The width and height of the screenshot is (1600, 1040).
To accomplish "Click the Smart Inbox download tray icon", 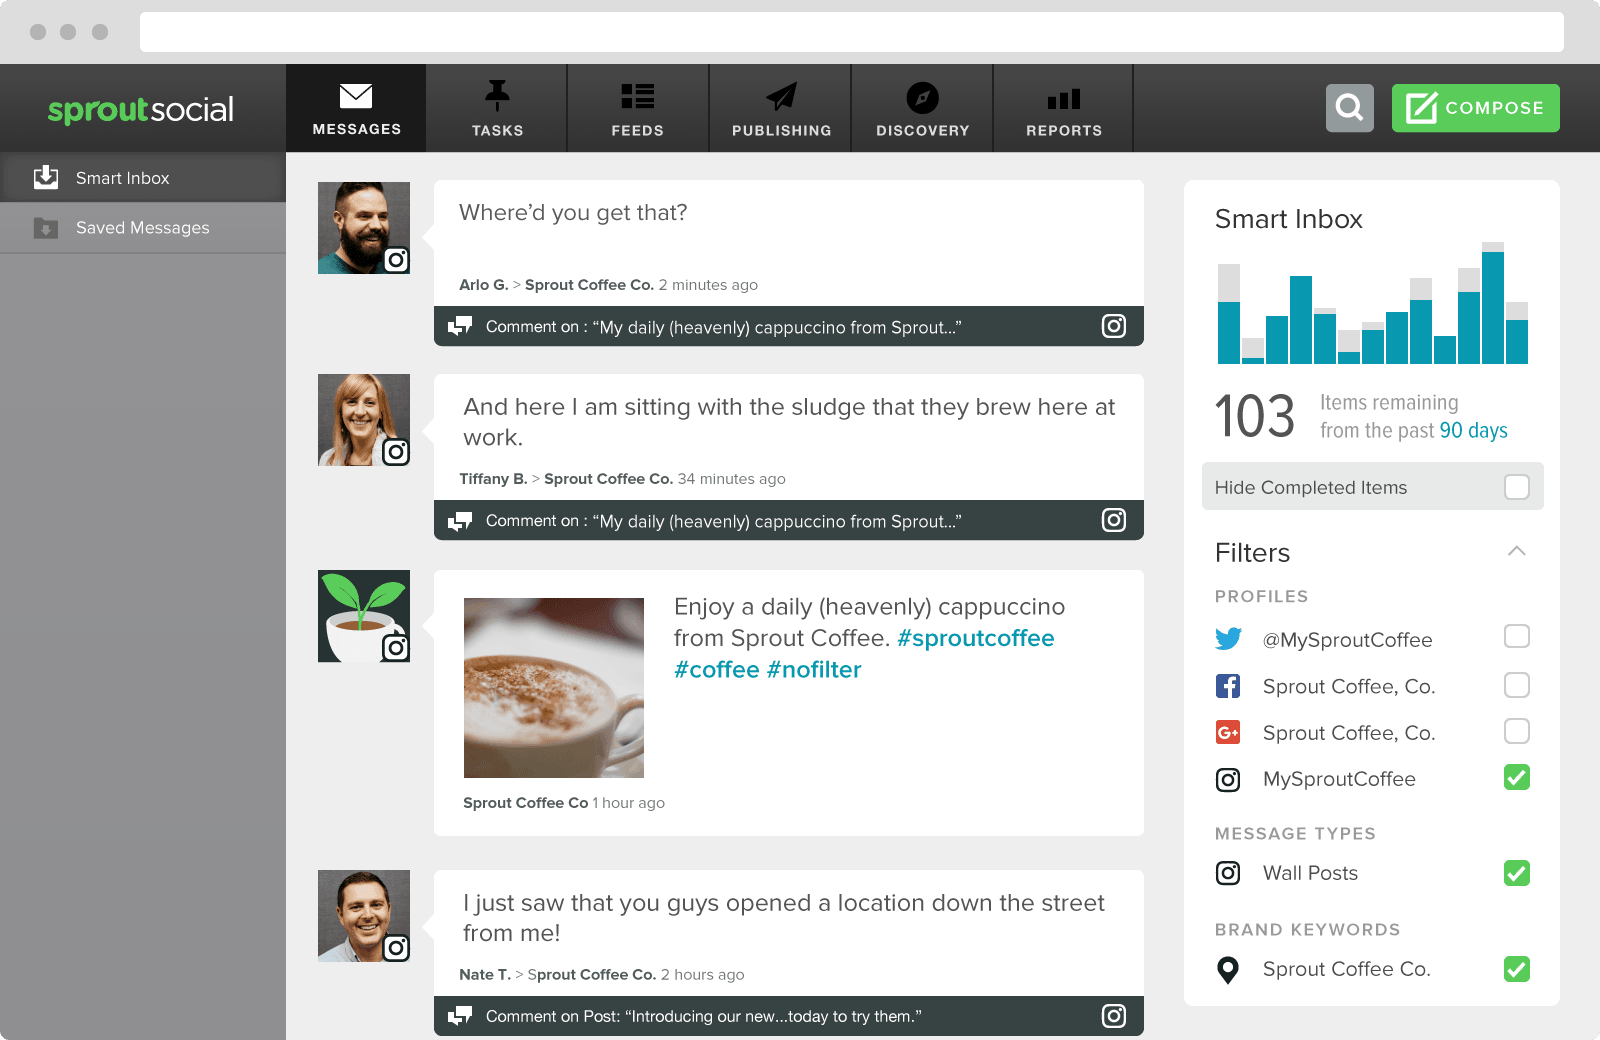I will pyautogui.click(x=46, y=177).
